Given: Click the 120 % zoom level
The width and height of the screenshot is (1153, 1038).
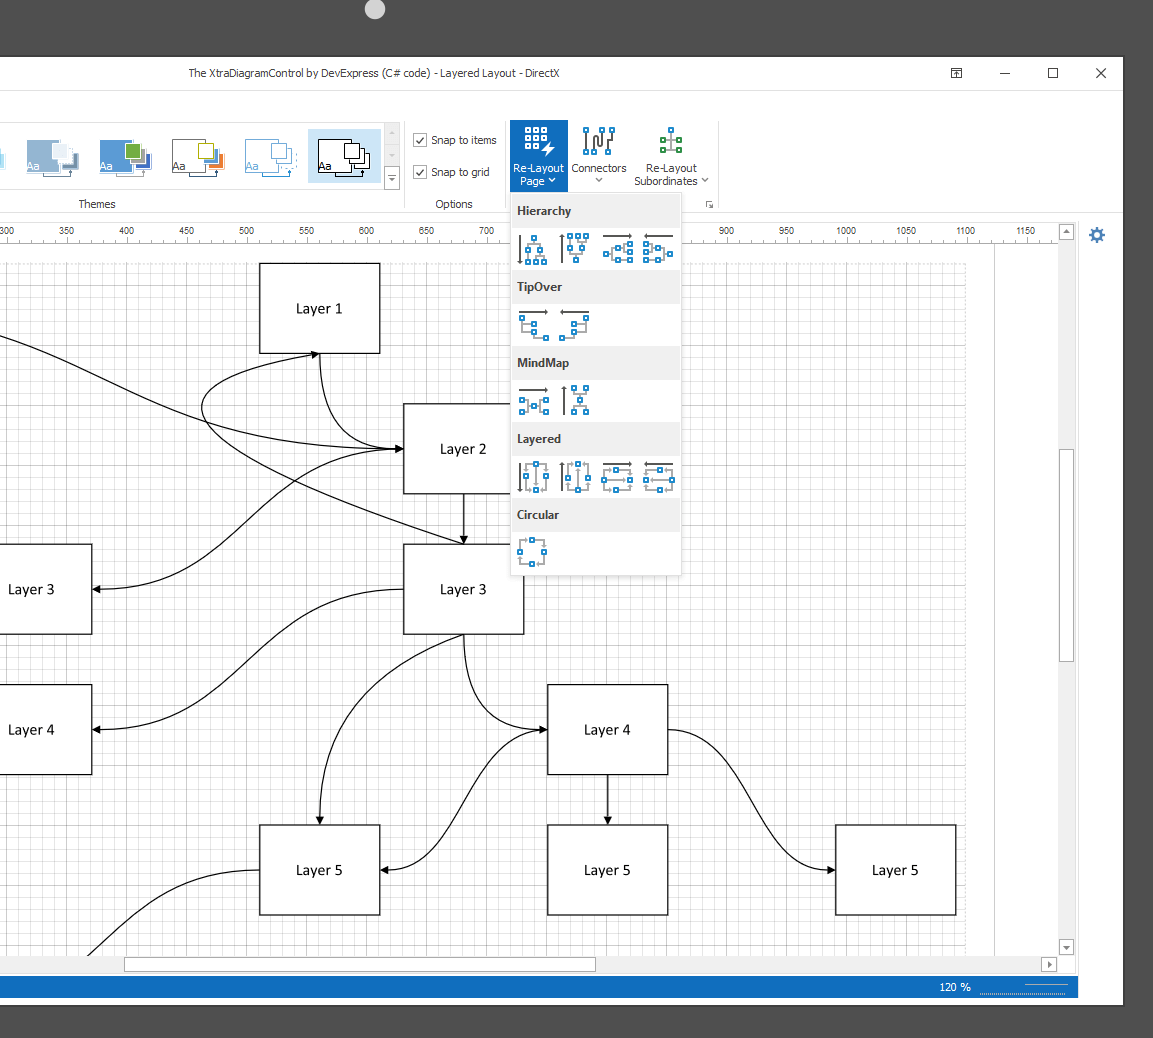Looking at the screenshot, I should (x=954, y=987).
